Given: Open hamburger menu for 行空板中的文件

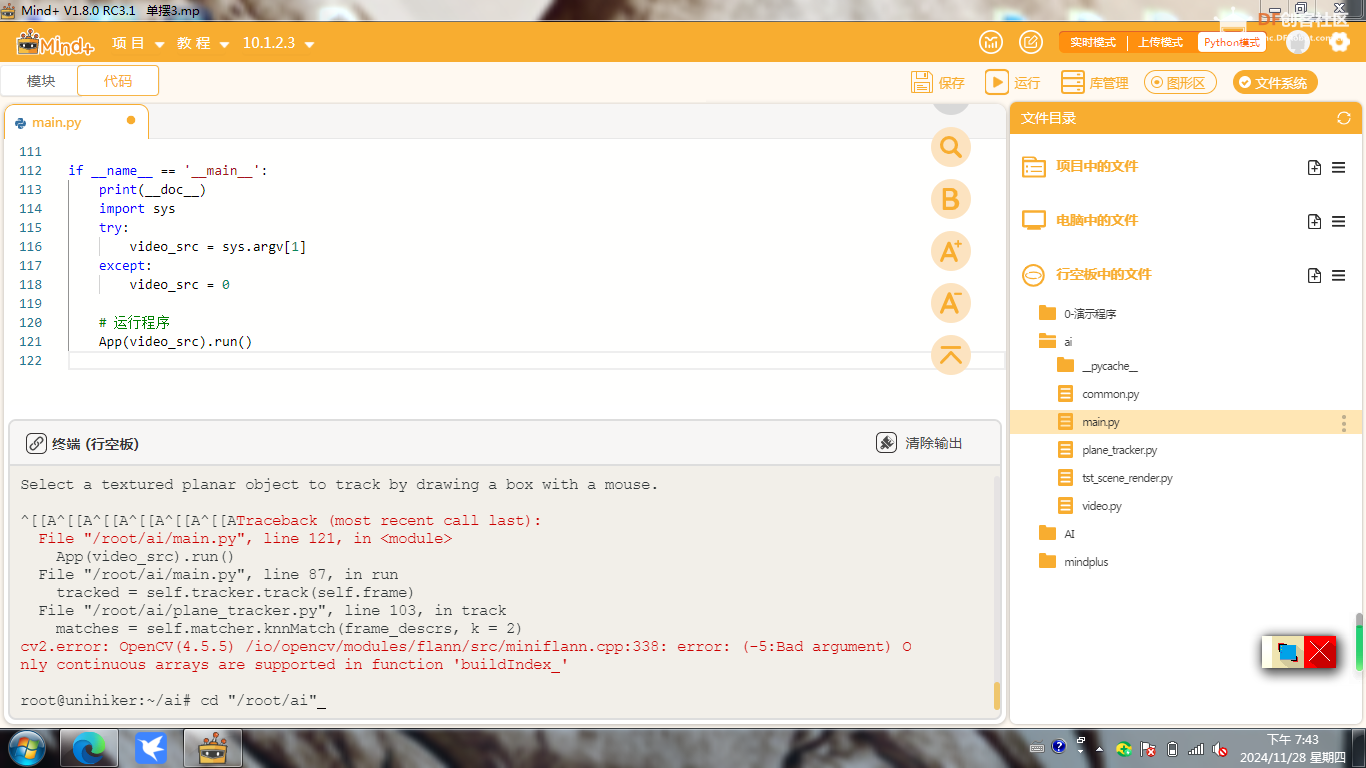Looking at the screenshot, I should point(1338,275).
